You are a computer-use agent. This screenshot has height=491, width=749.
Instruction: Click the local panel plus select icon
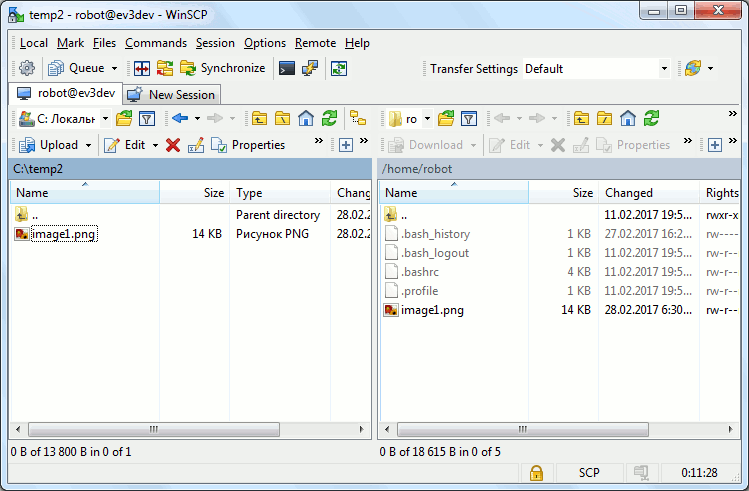click(x=345, y=145)
